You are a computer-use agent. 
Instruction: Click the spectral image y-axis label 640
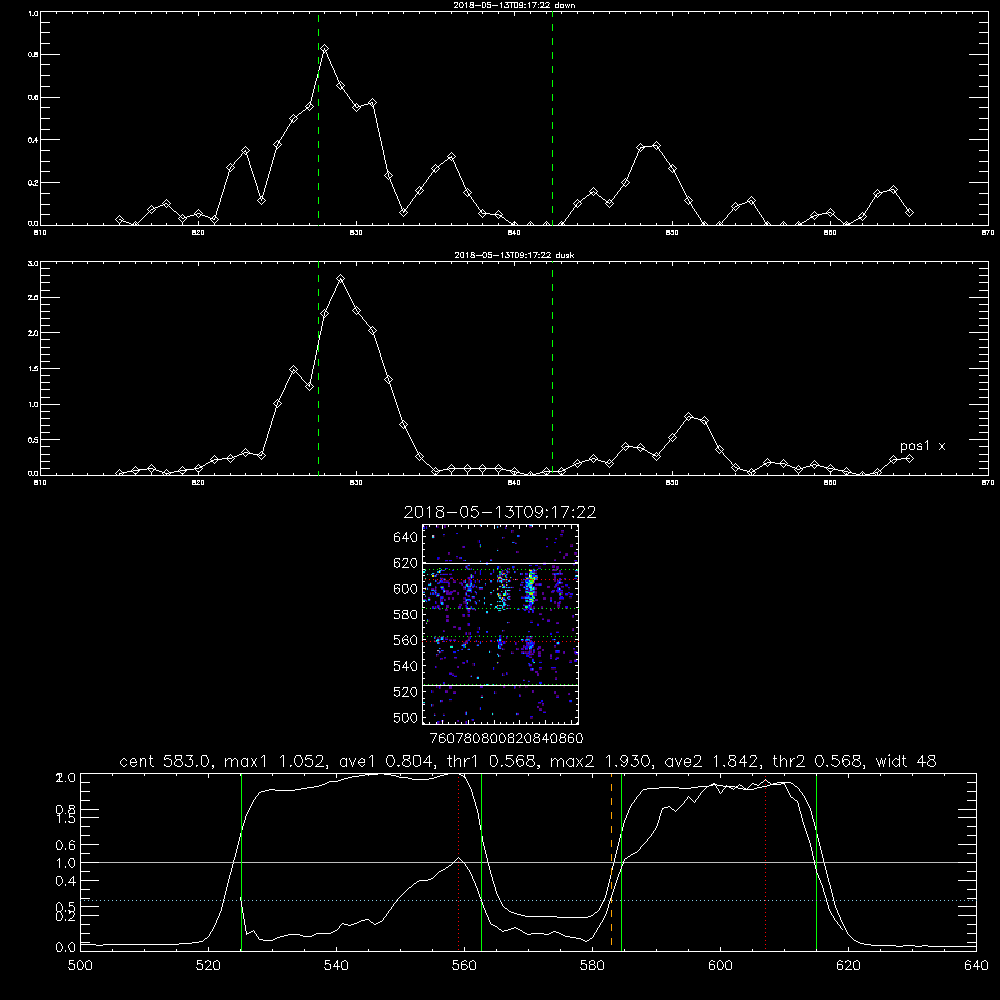click(406, 538)
